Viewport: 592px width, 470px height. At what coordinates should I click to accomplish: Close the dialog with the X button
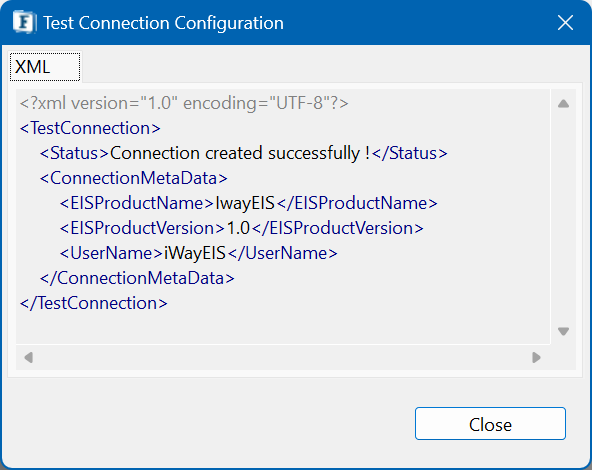(565, 23)
